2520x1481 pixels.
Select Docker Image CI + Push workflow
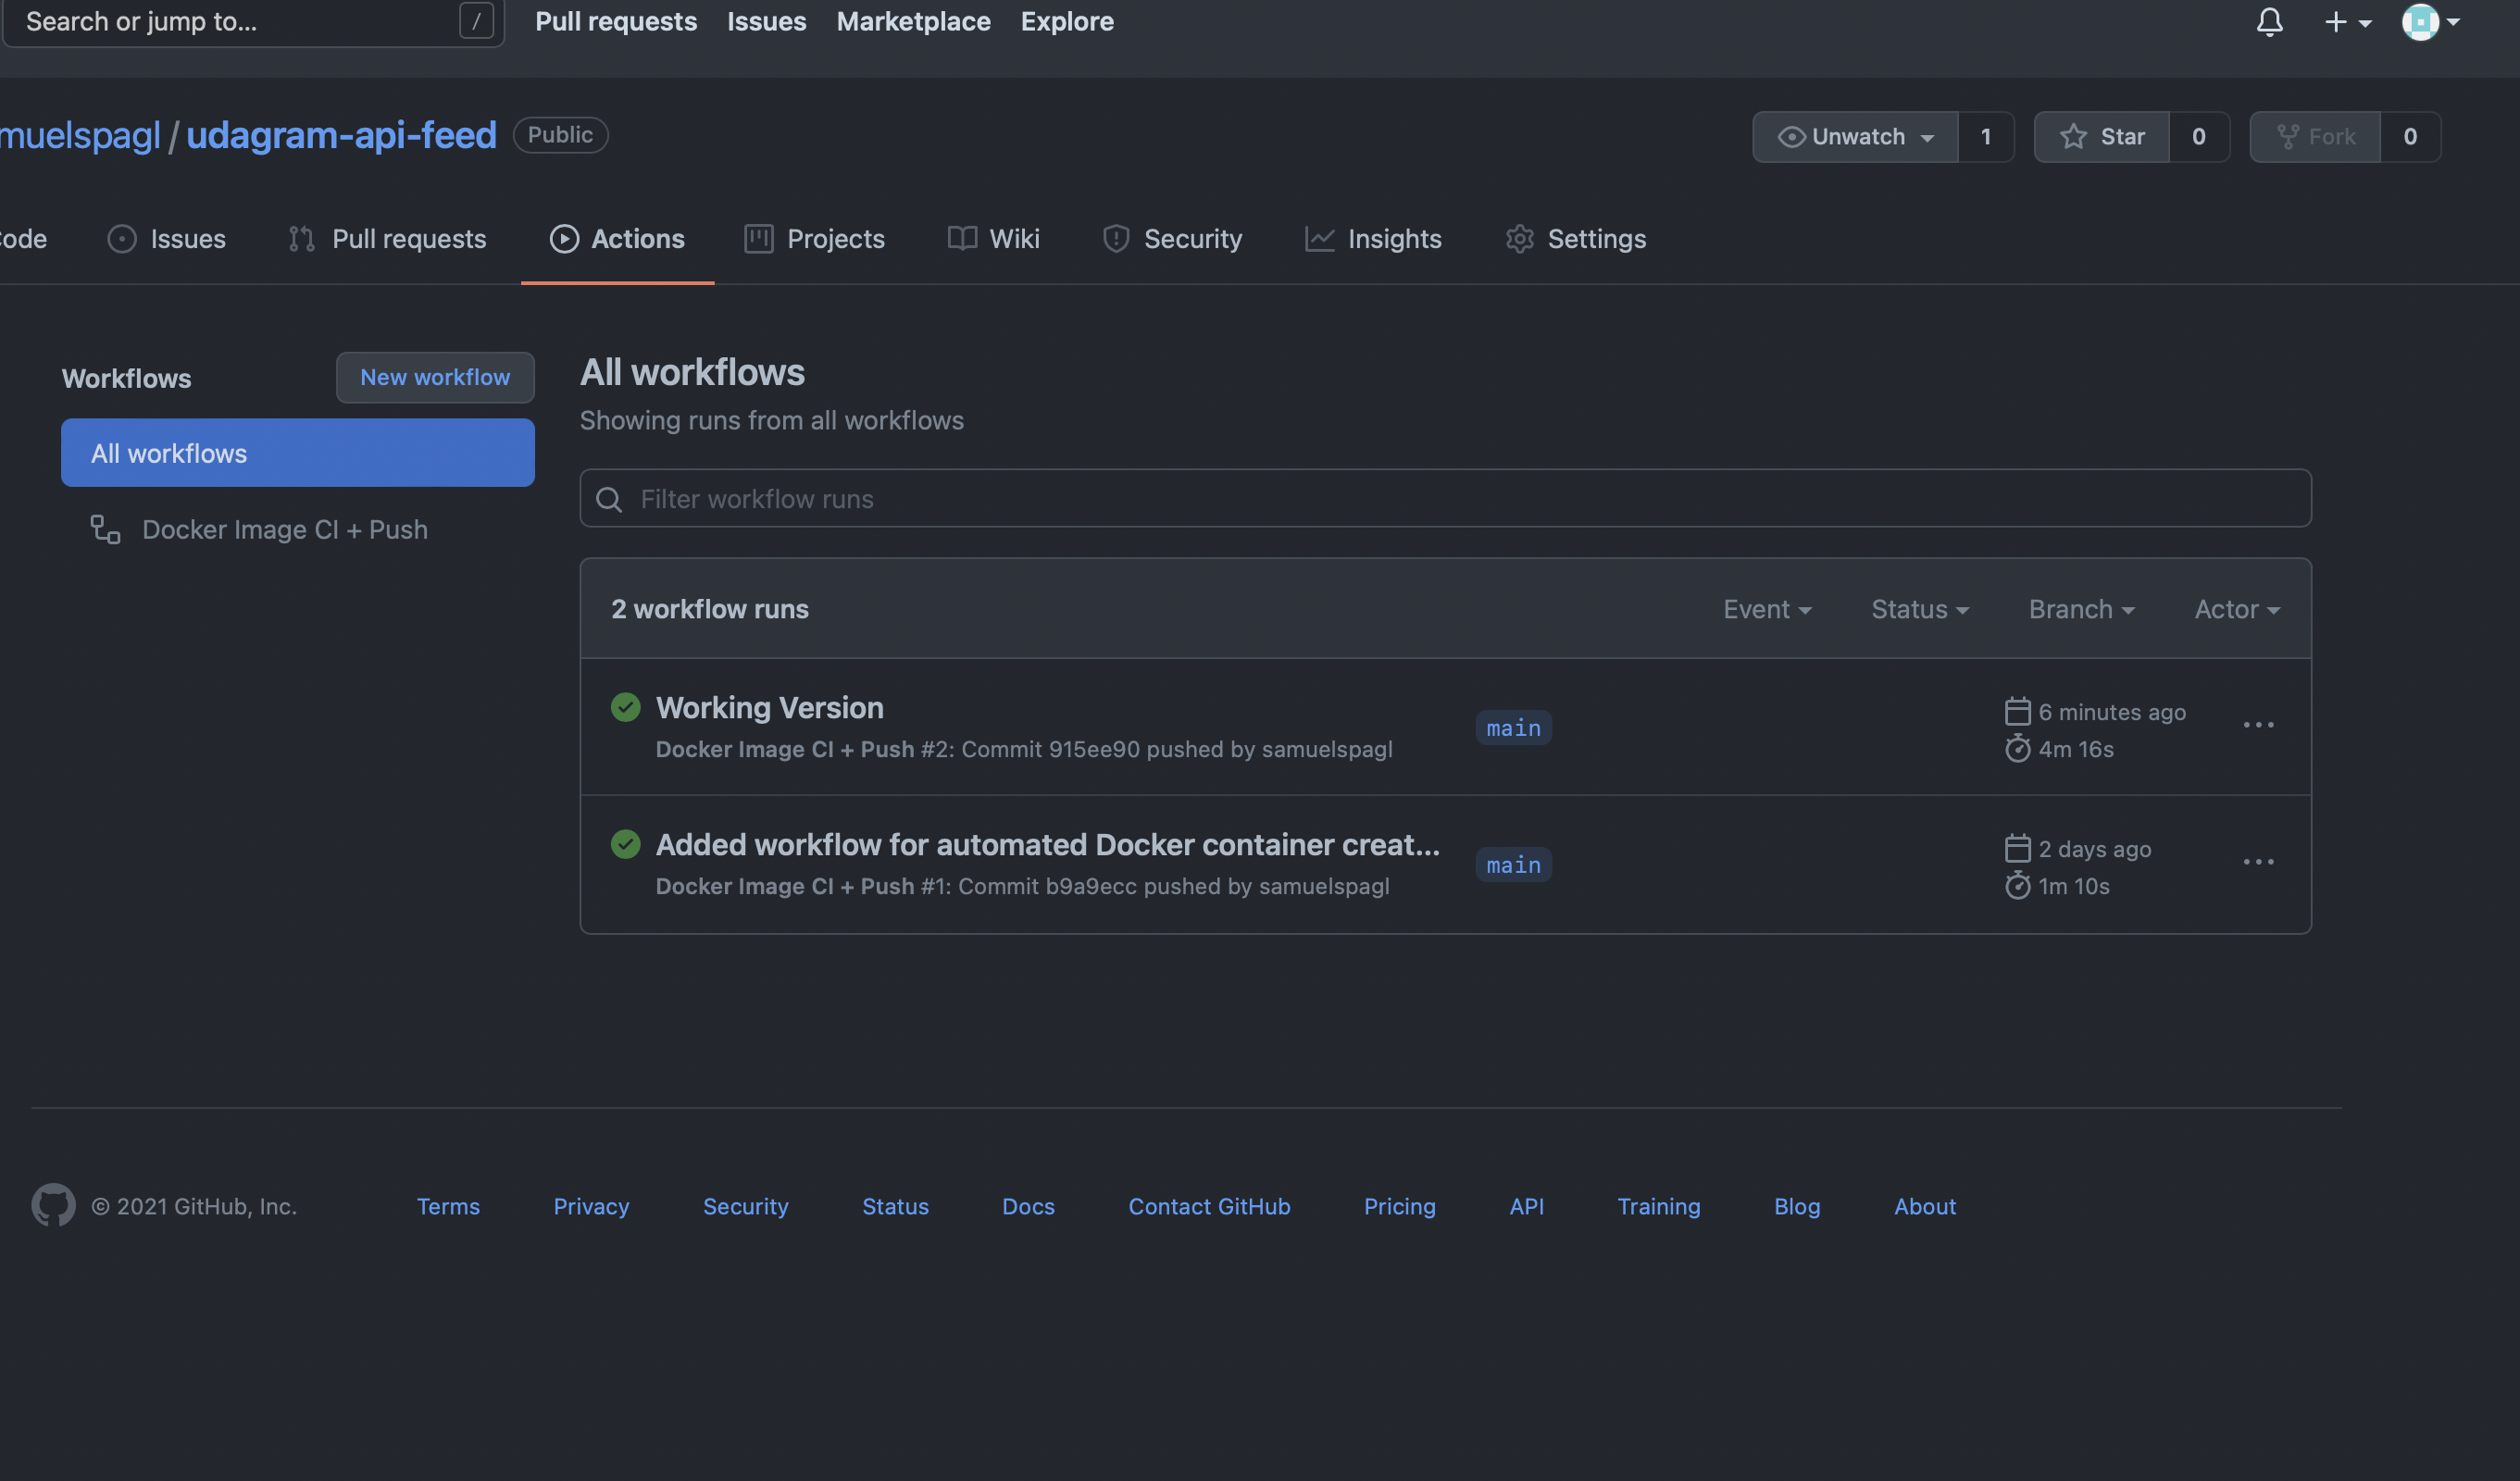pos(284,529)
